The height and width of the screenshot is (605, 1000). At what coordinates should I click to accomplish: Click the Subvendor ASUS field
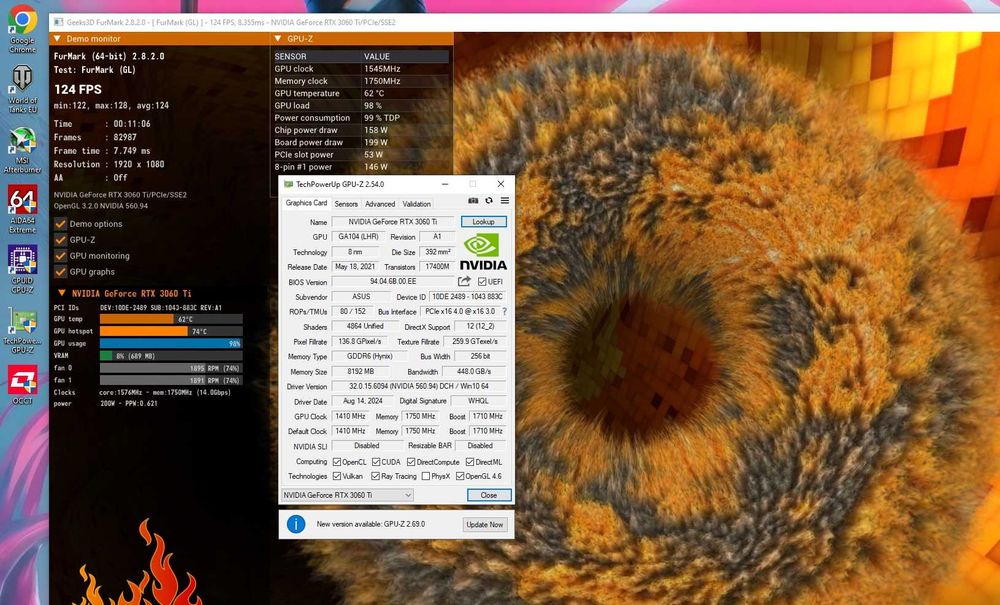pyautogui.click(x=361, y=296)
